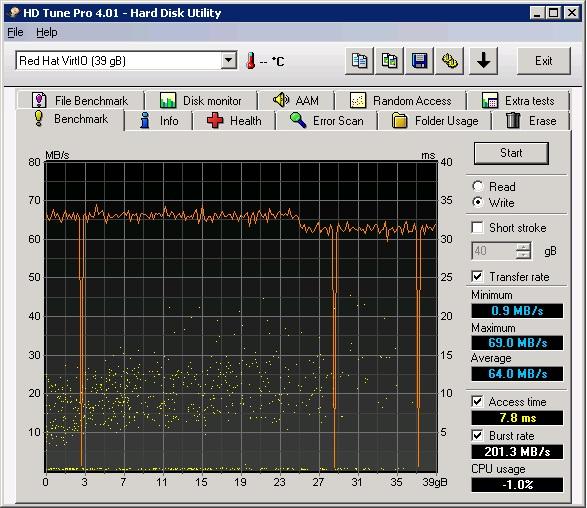Disable the Burst rate checkbox
Viewport: 587px width, 508px height.
(x=477, y=435)
